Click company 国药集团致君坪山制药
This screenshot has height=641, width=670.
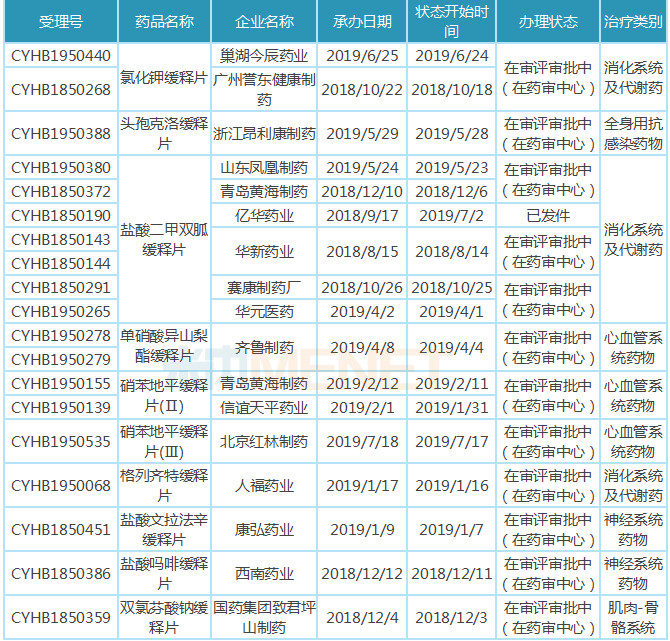(x=264, y=617)
